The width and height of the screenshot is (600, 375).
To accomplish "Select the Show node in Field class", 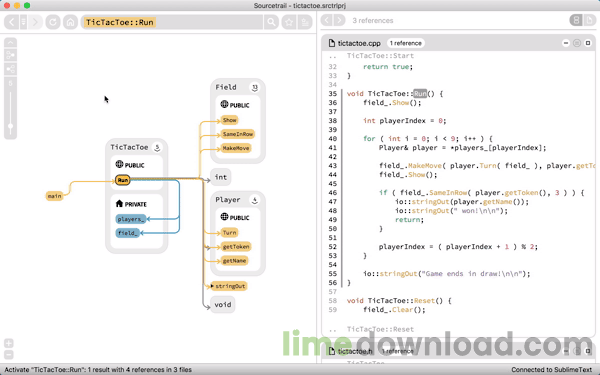I will coord(230,120).
